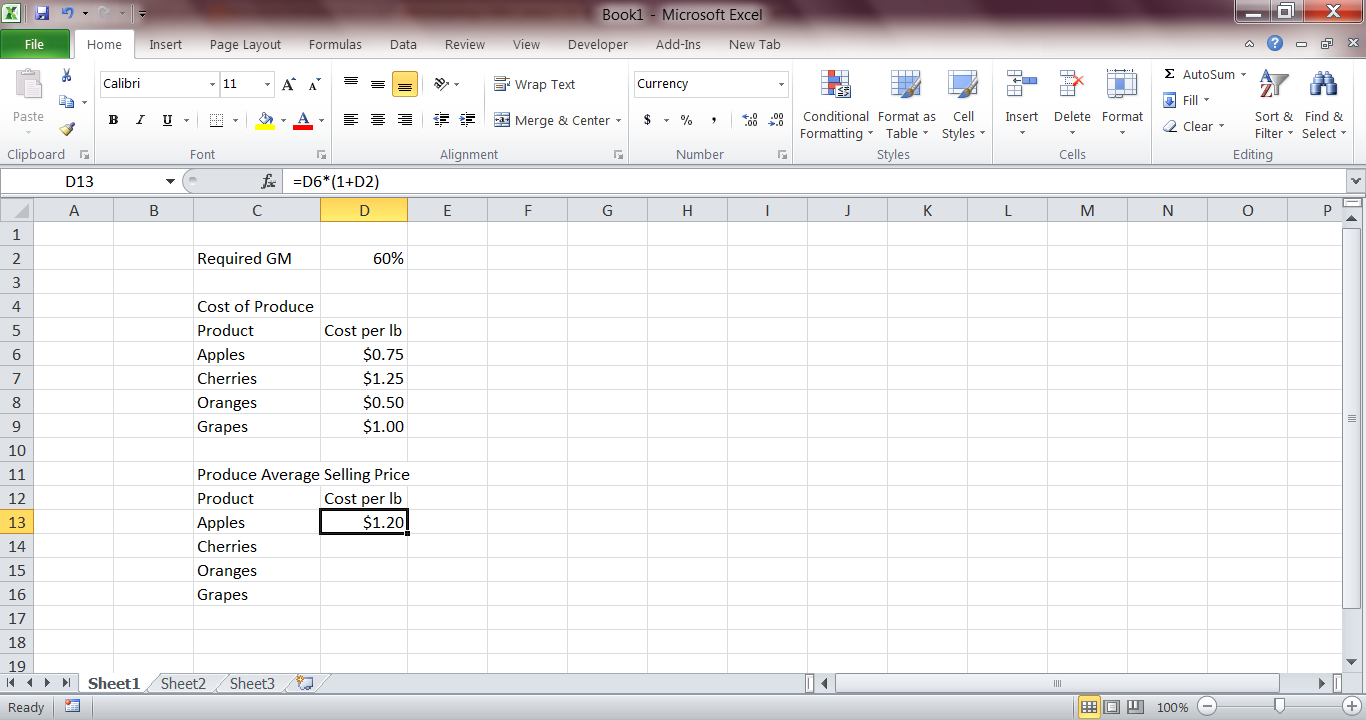The width and height of the screenshot is (1366, 720).
Task: Click the Insert Function fx icon
Action: (x=268, y=181)
